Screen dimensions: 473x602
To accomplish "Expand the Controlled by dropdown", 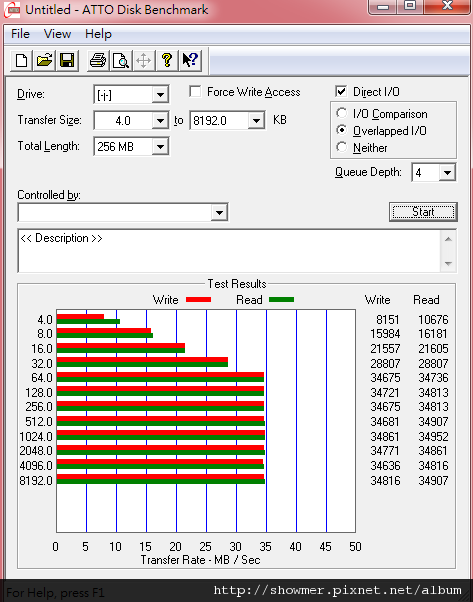I will [x=219, y=212].
